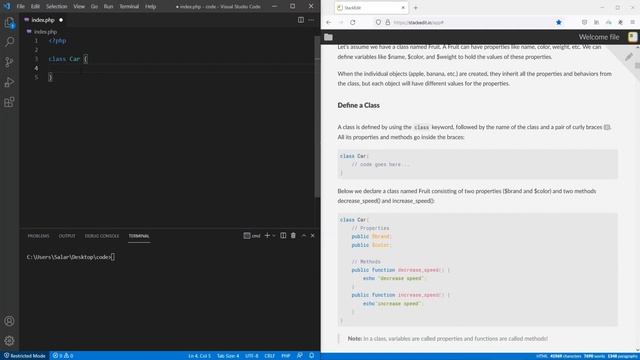Screen dimensions: 640x360
Task: Open errors and warnings count in status bar
Action: pos(62,356)
